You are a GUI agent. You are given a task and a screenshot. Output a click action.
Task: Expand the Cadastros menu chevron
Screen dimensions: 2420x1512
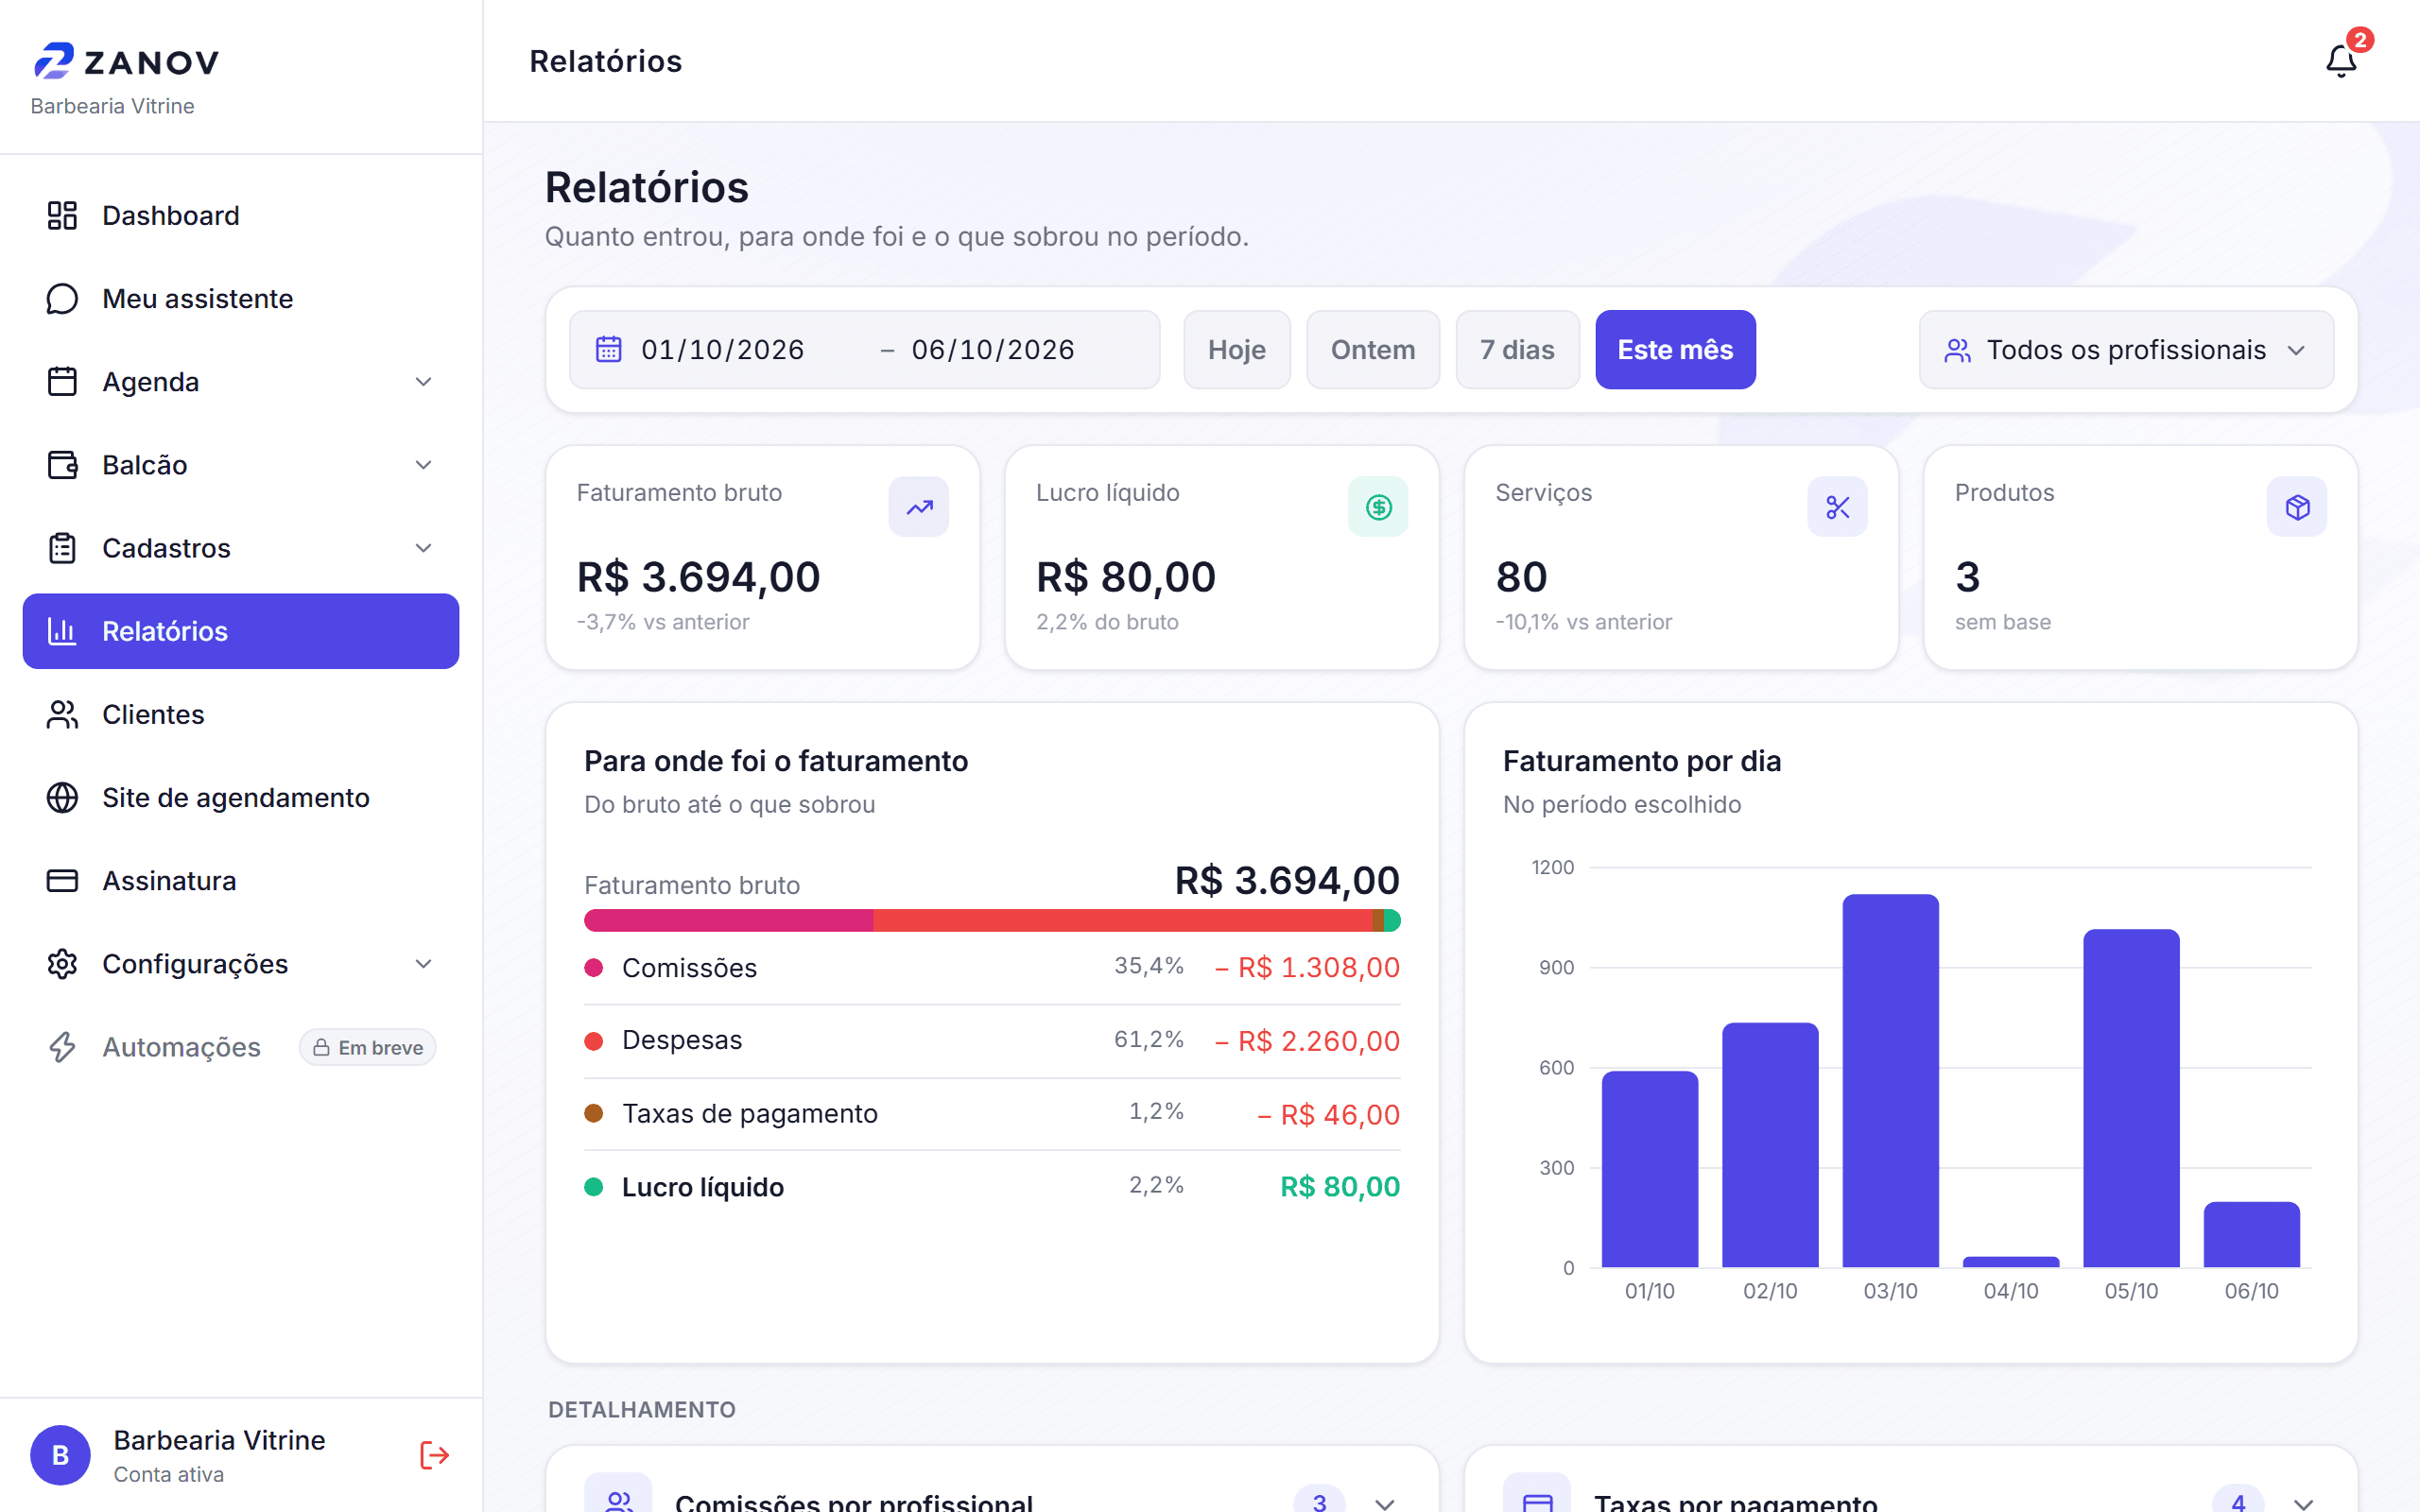[424, 548]
